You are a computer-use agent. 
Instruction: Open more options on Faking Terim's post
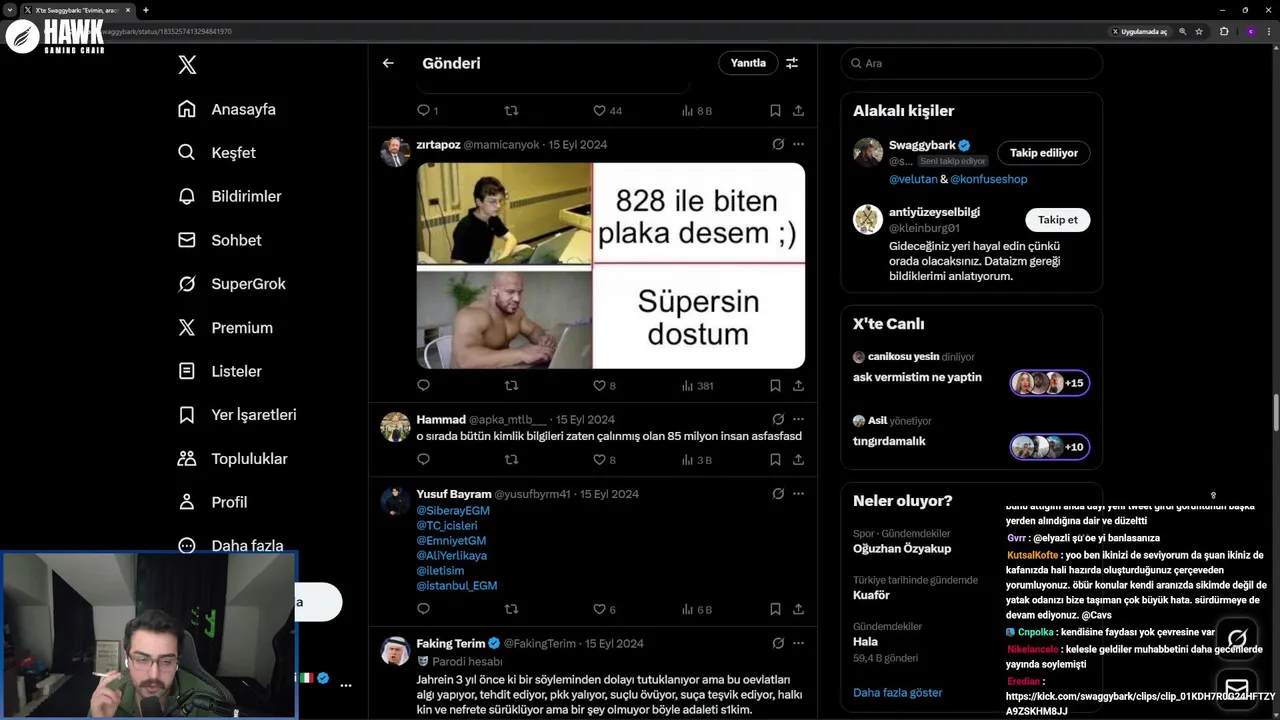point(798,643)
